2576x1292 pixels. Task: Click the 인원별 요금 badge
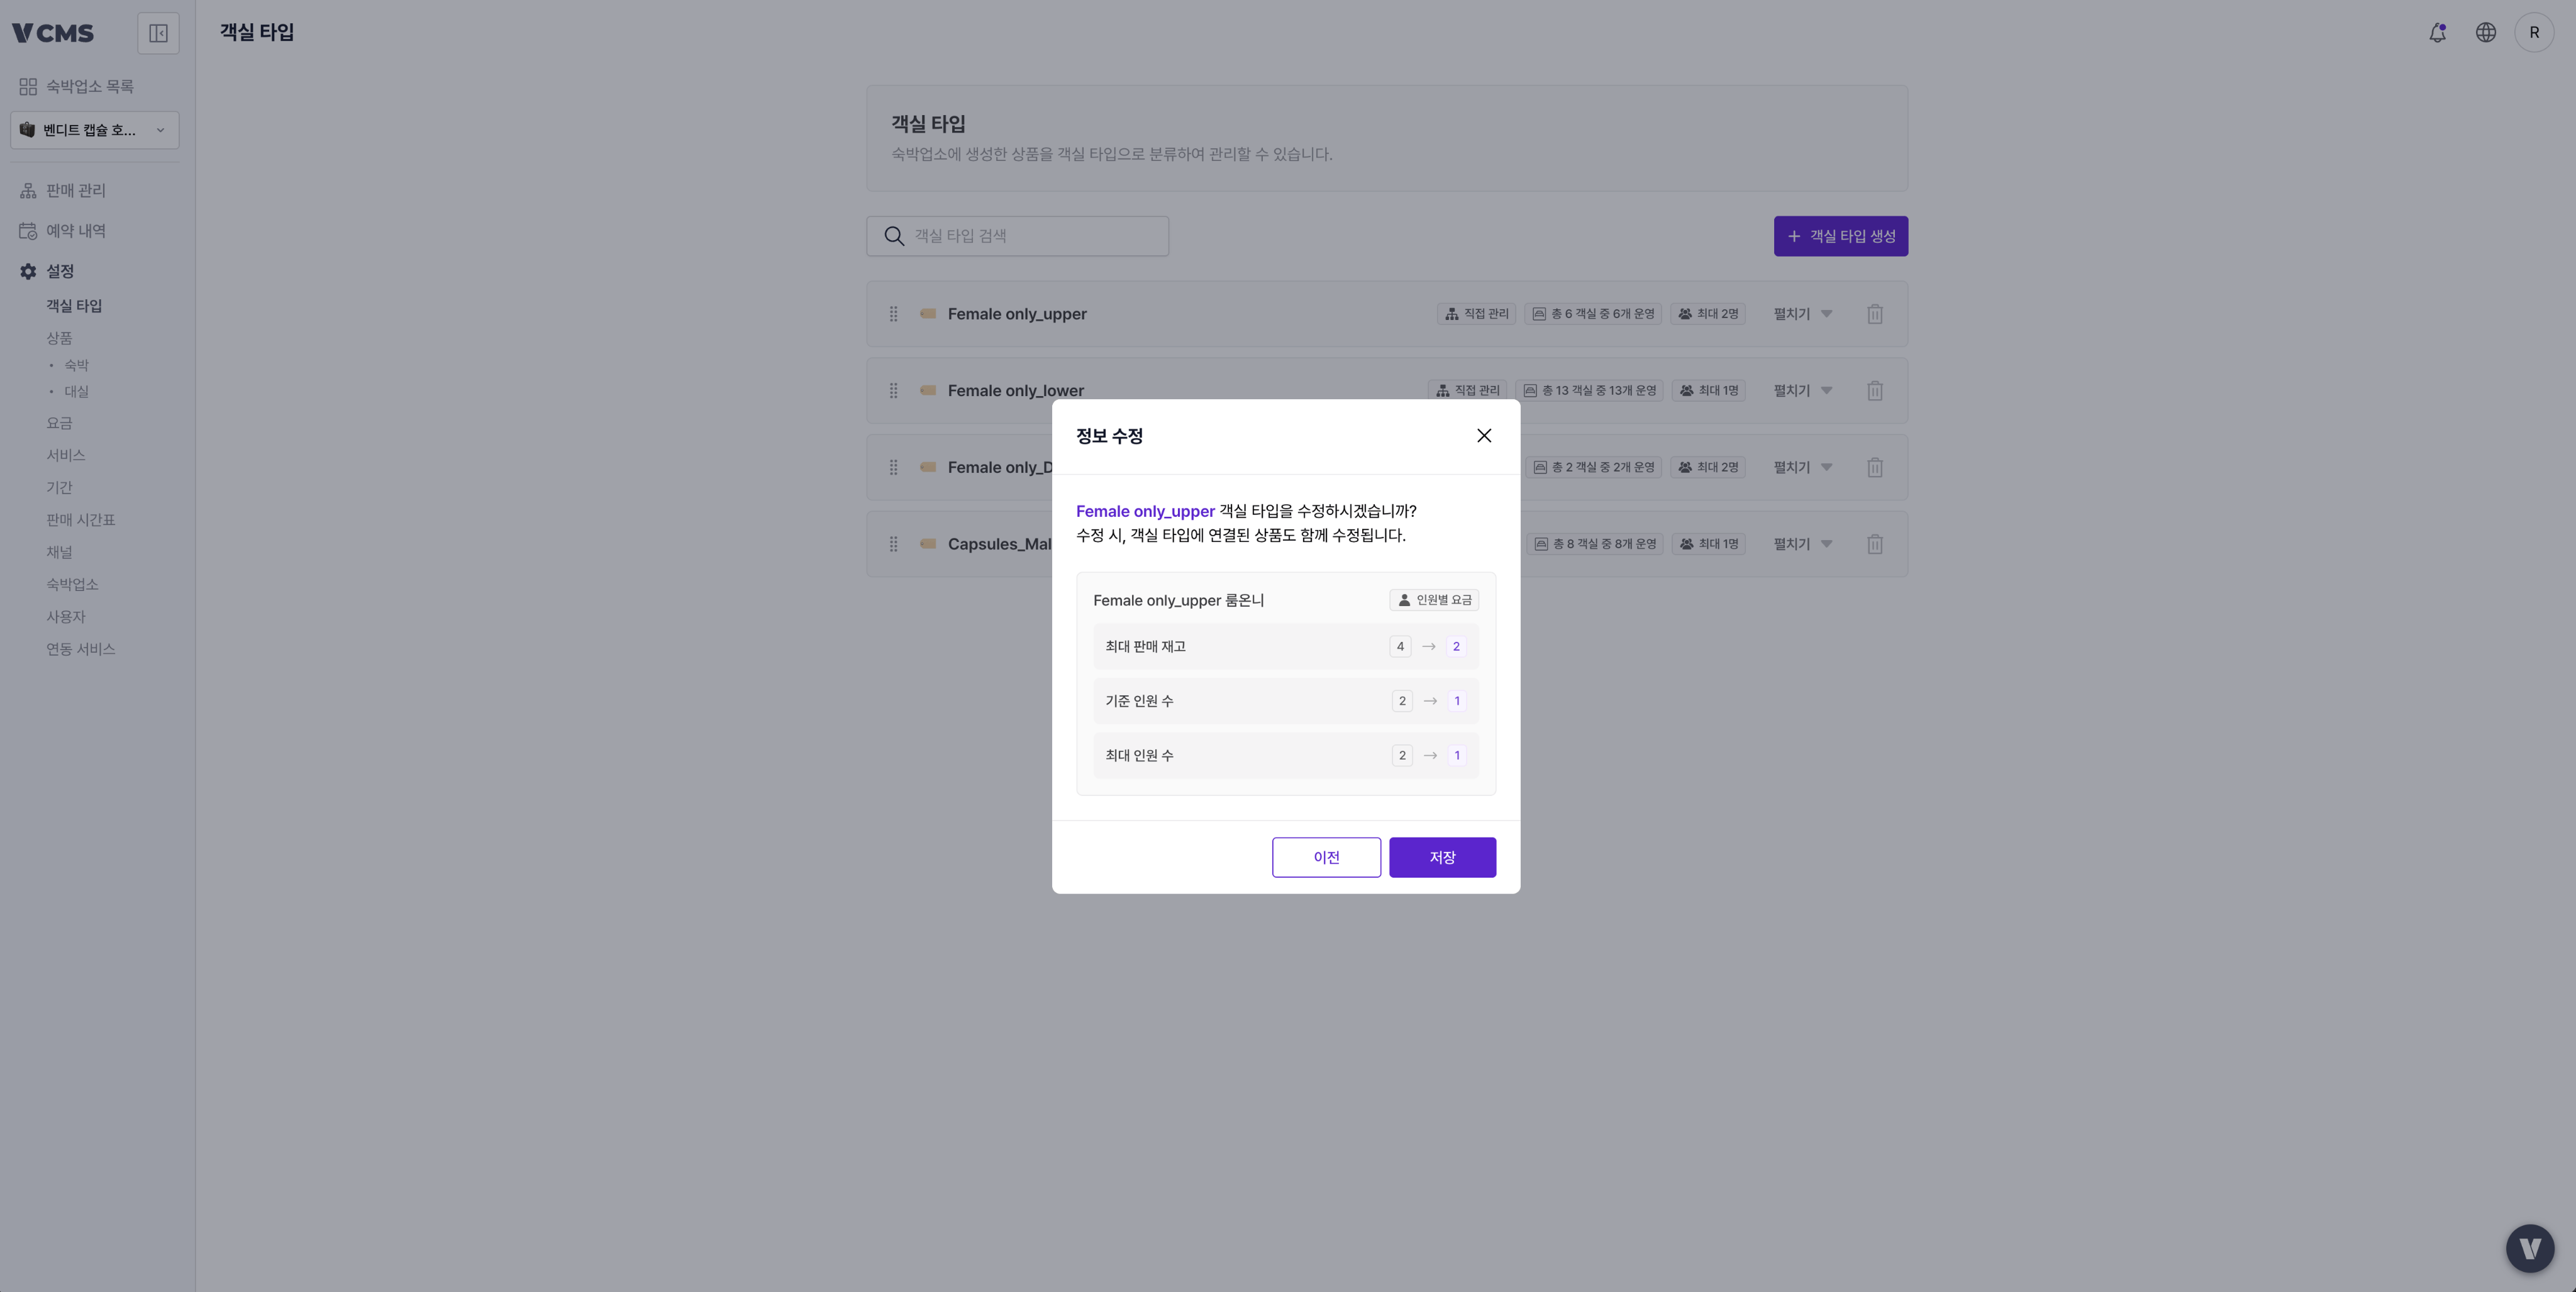coord(1434,600)
